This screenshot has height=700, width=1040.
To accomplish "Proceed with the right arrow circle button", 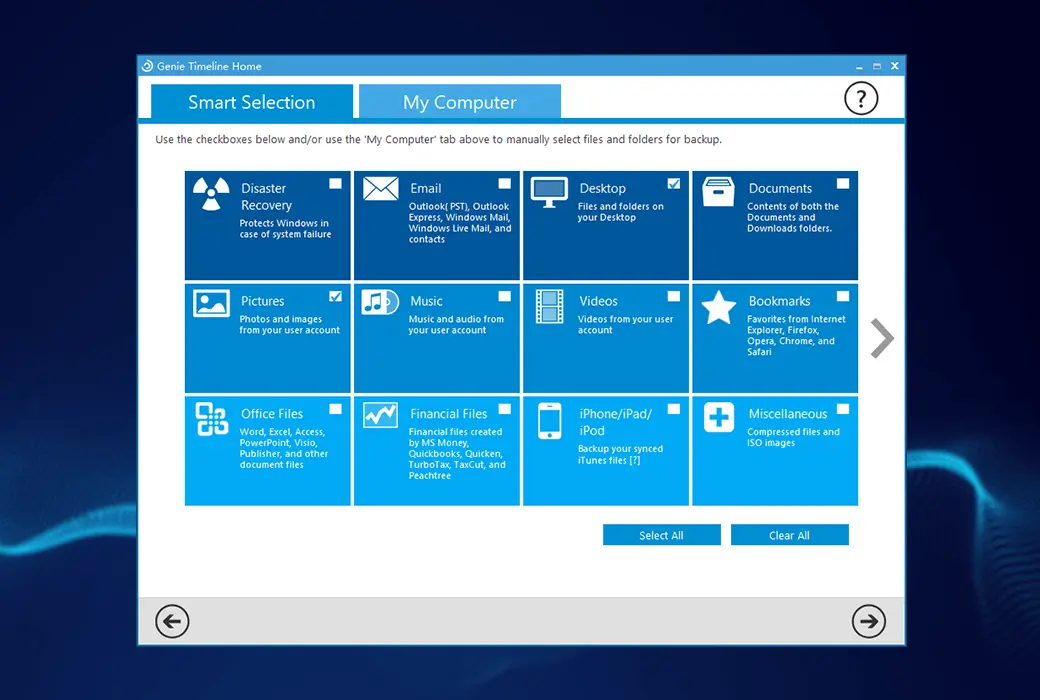I will 868,621.
